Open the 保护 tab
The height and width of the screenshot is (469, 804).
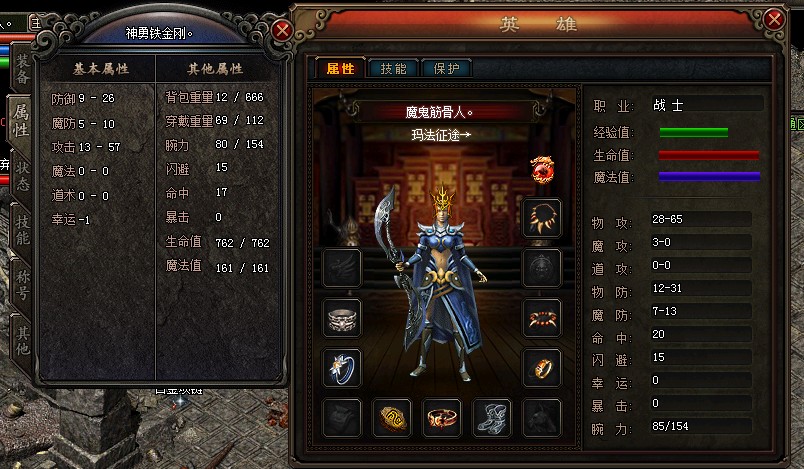coord(446,69)
